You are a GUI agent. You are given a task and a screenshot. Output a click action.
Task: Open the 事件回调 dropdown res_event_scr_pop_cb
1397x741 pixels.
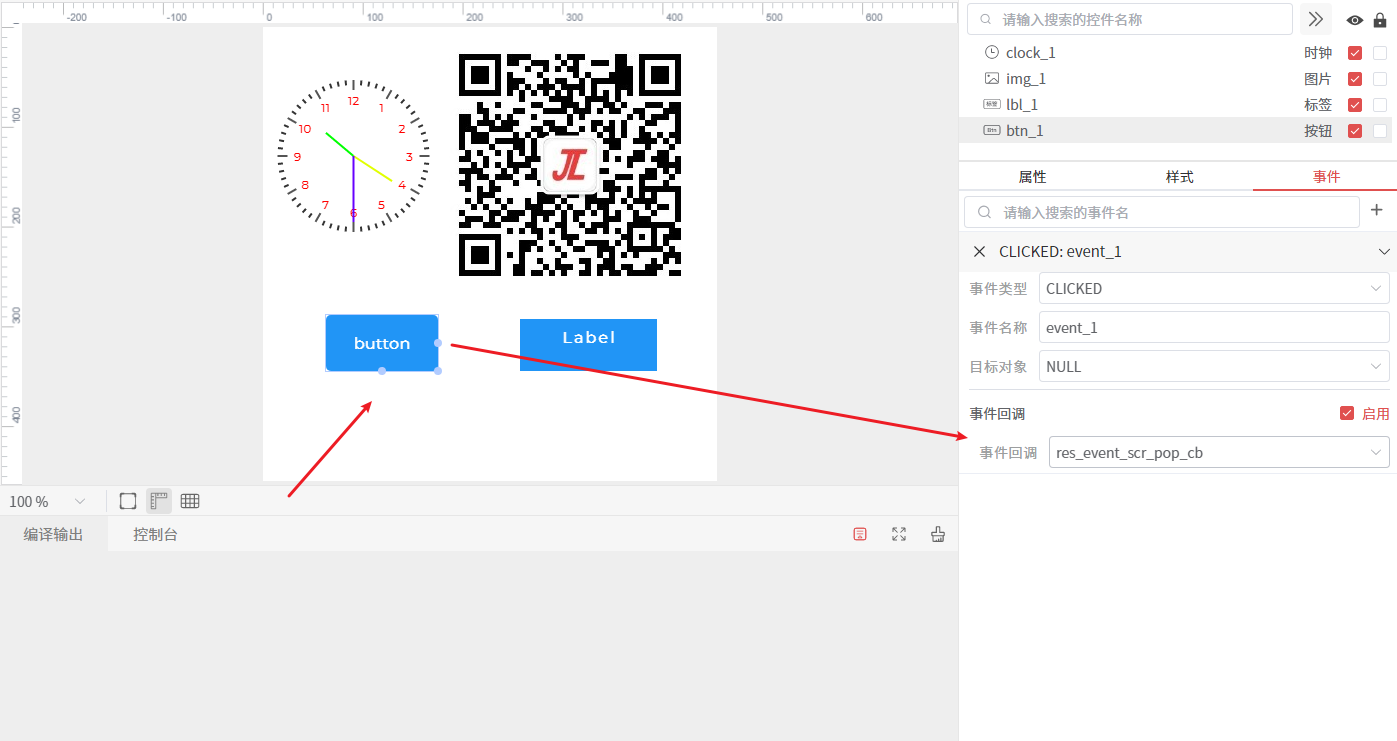[1219, 452]
